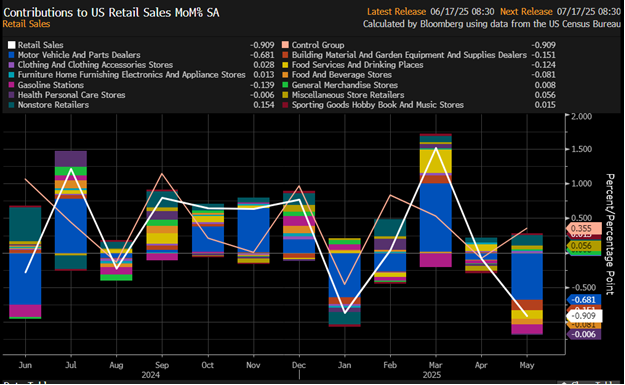The height and width of the screenshot is (385, 625).
Task: Click the Food Services And Drinking Places swatch
Action: [285, 65]
